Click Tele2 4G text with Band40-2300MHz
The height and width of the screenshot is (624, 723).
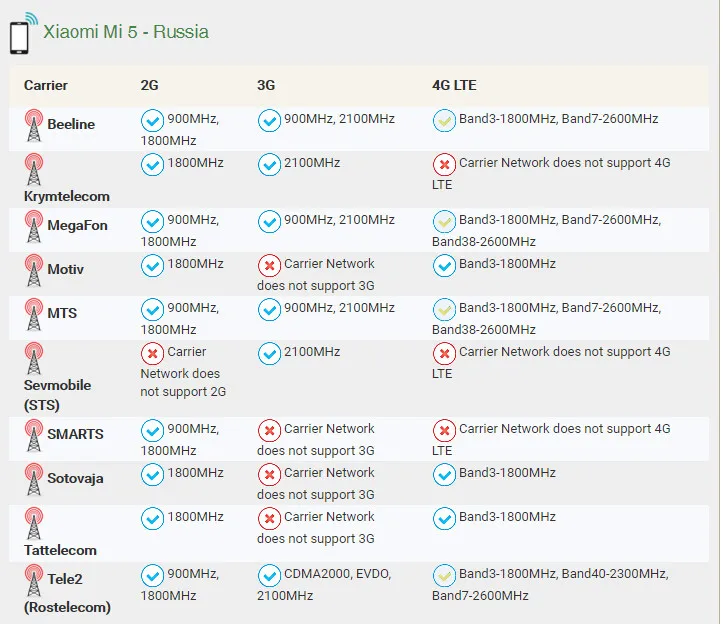pyautogui.click(x=550, y=585)
